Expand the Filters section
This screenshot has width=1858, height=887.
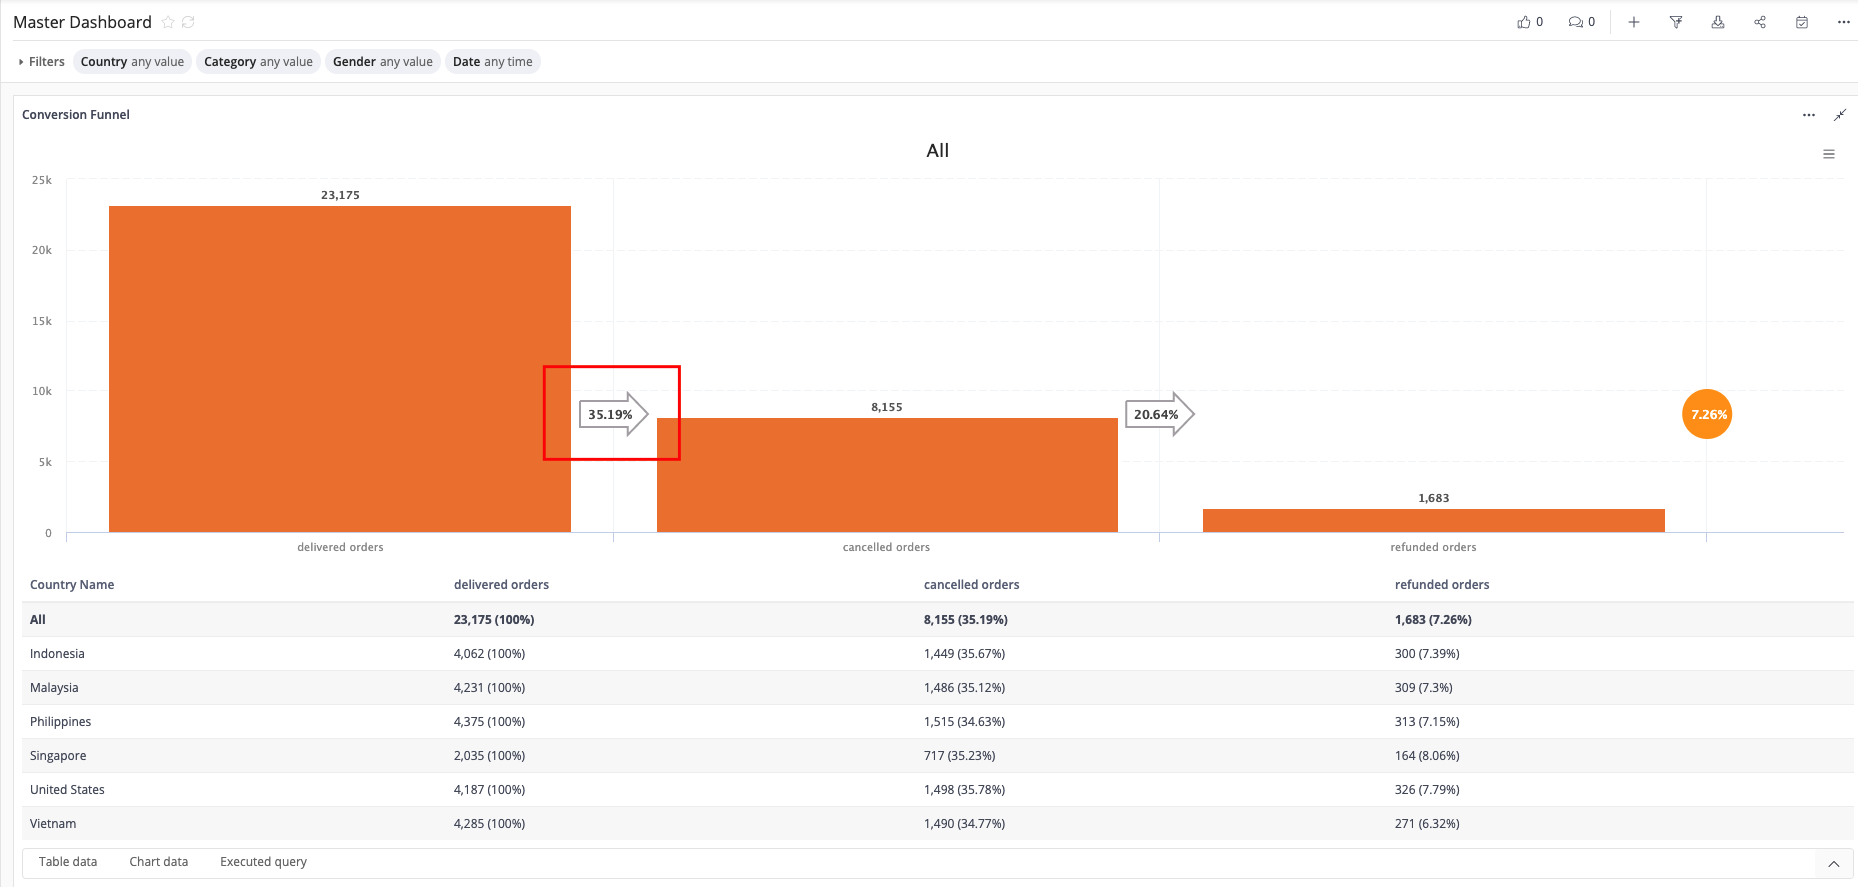click(x=41, y=62)
